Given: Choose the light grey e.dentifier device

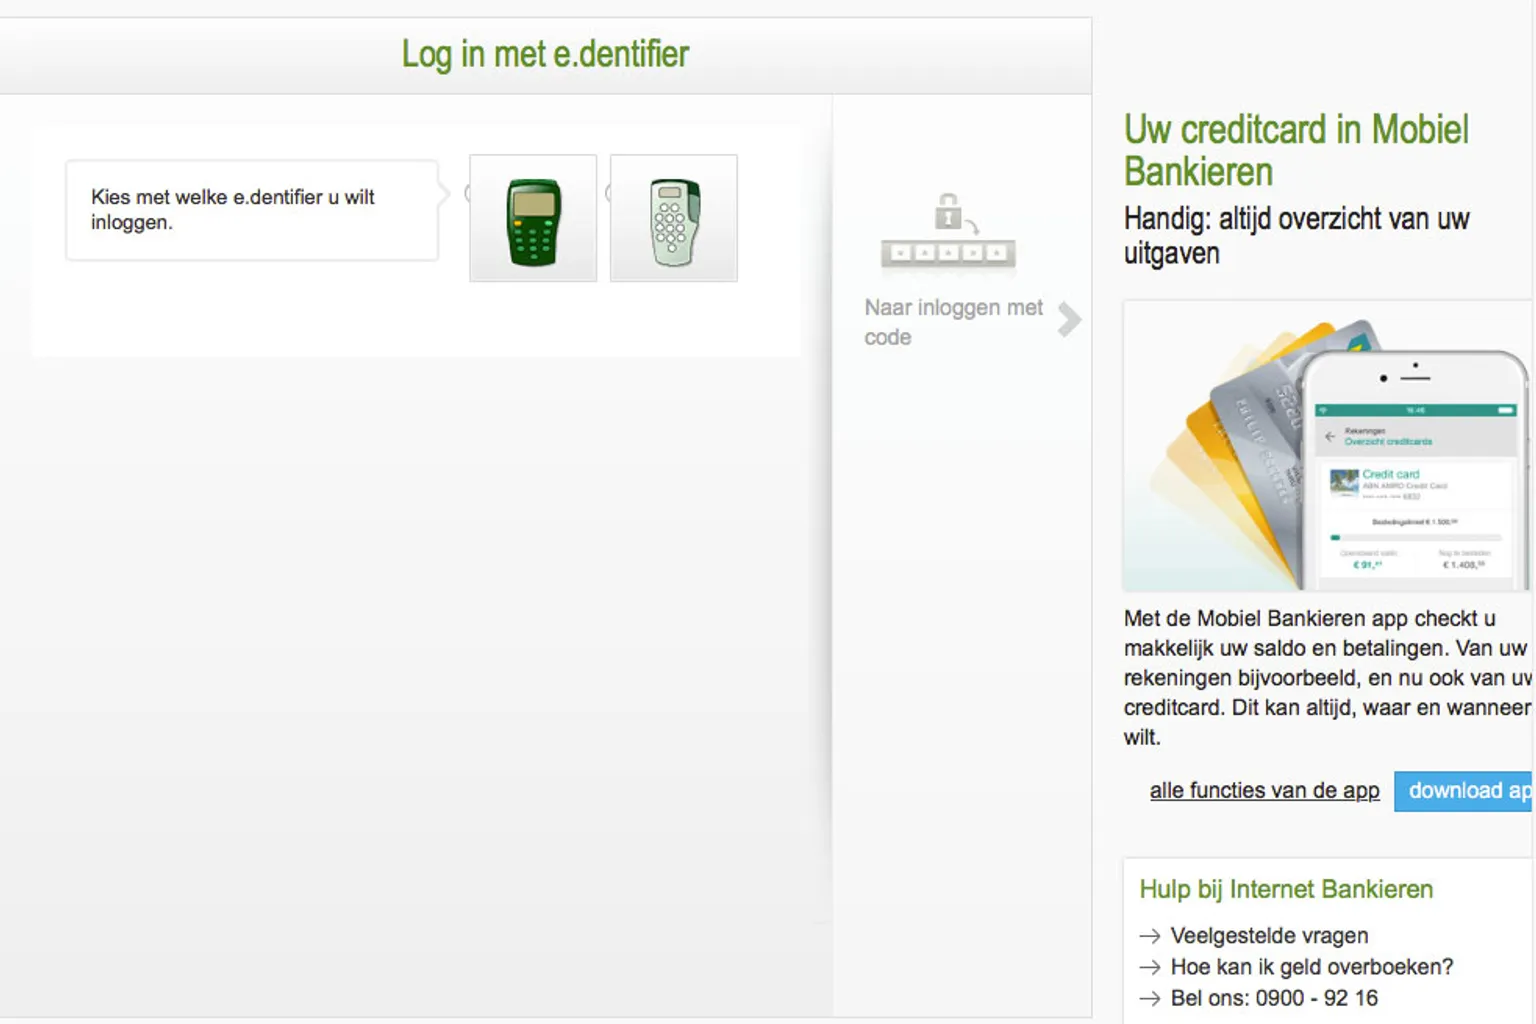Looking at the screenshot, I should [x=674, y=219].
